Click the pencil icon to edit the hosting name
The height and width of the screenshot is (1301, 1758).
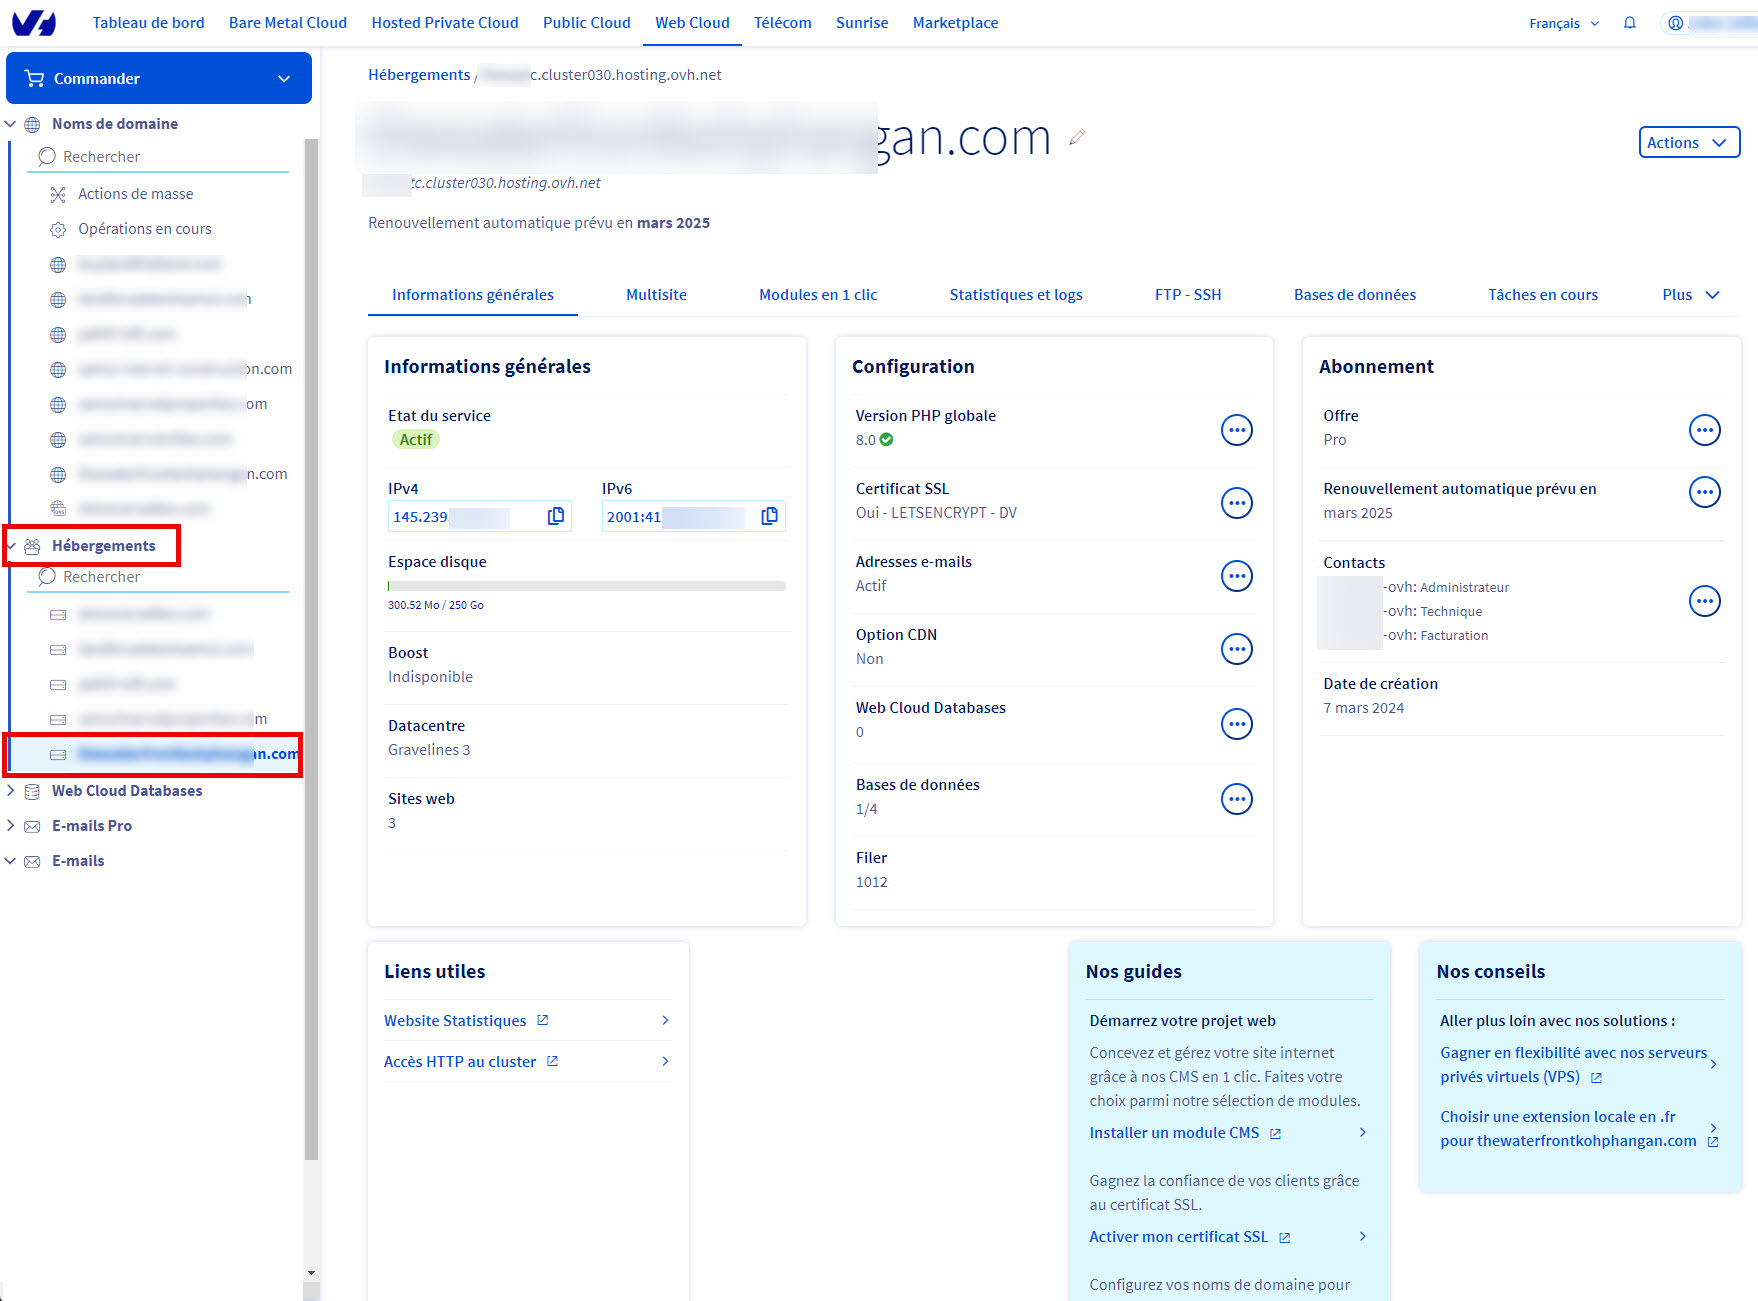[1077, 137]
